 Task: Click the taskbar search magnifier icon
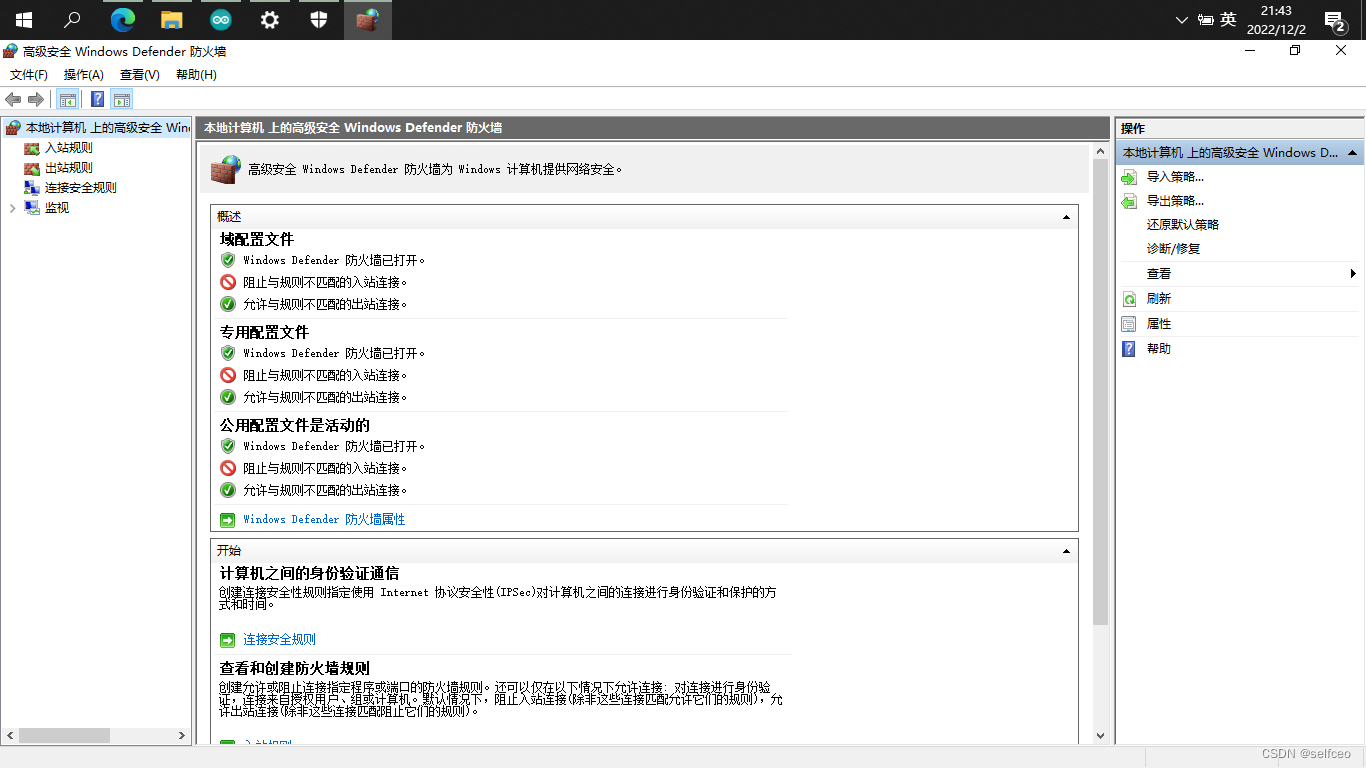pyautogui.click(x=72, y=20)
